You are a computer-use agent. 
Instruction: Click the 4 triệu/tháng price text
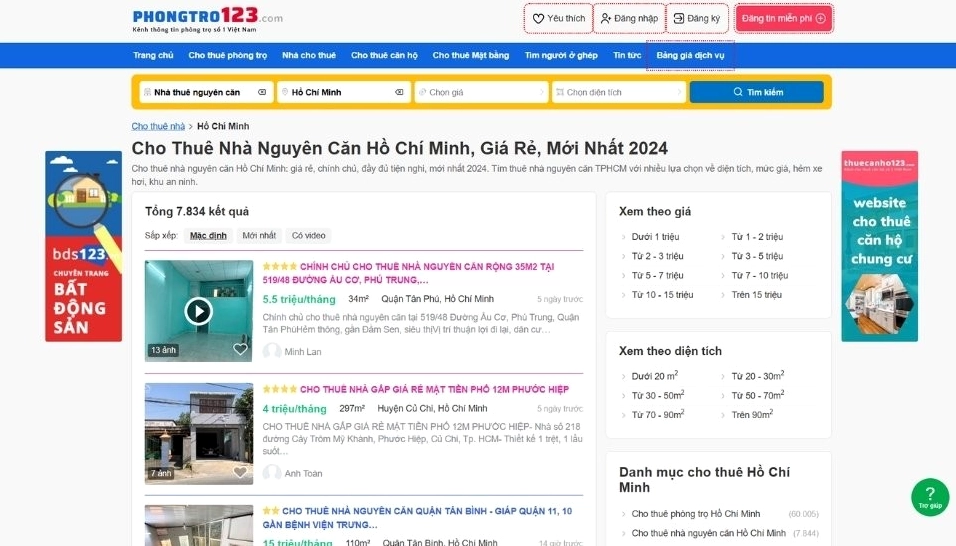294,409
